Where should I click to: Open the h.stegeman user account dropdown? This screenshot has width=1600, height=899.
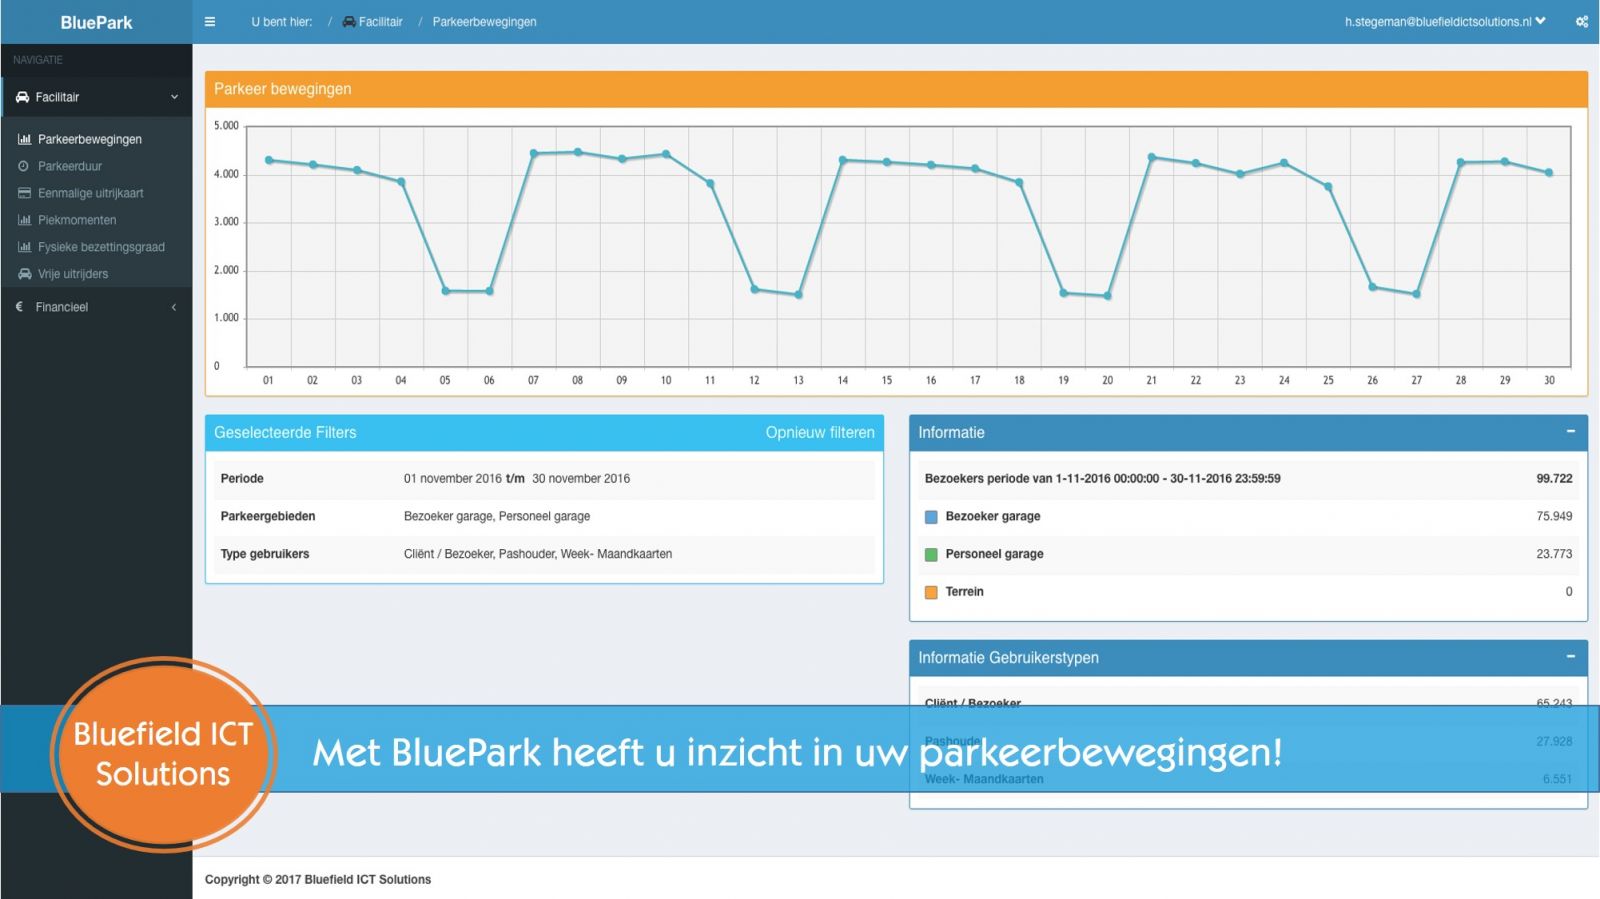tap(1445, 22)
